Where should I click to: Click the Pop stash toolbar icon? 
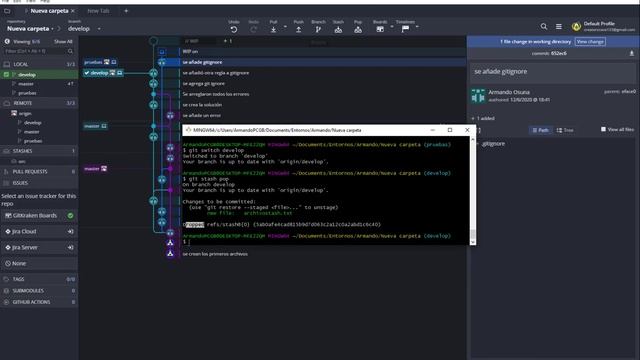tap(358, 29)
